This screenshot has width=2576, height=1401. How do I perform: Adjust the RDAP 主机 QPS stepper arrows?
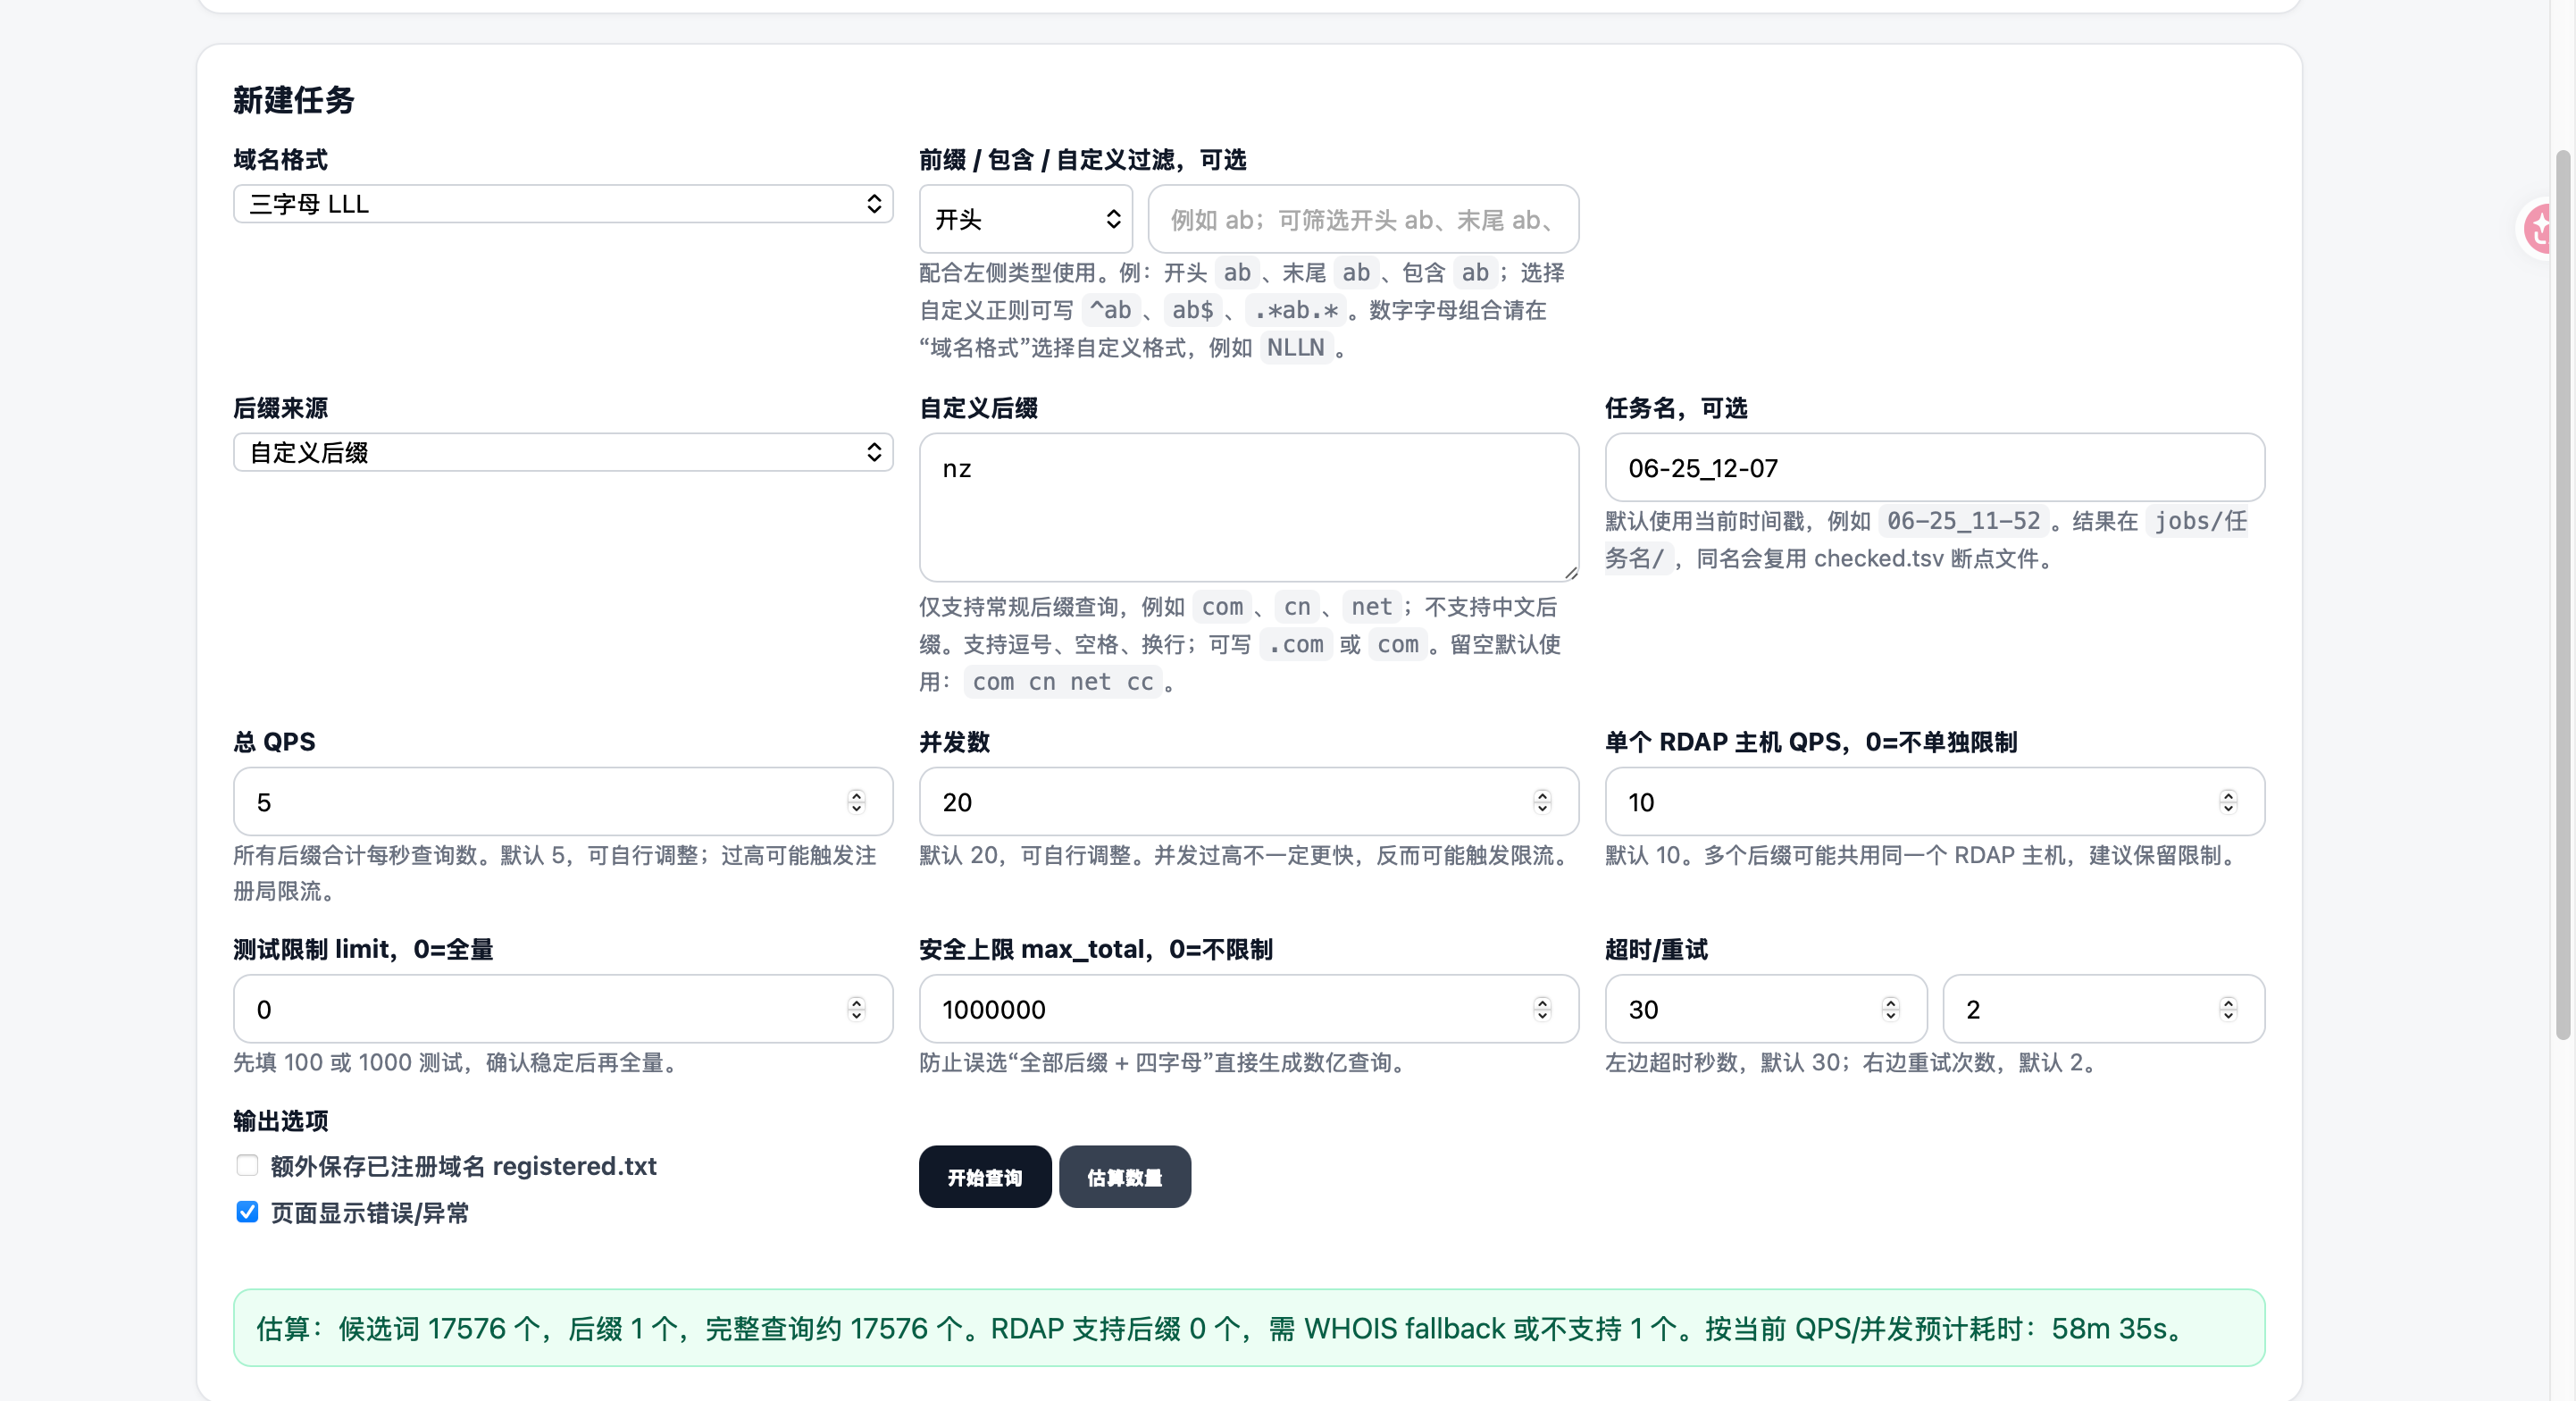[2228, 802]
